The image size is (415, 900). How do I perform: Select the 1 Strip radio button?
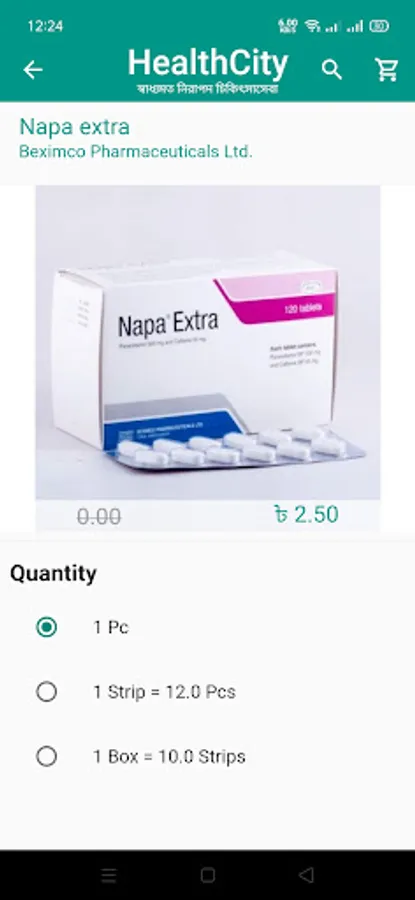coord(46,692)
